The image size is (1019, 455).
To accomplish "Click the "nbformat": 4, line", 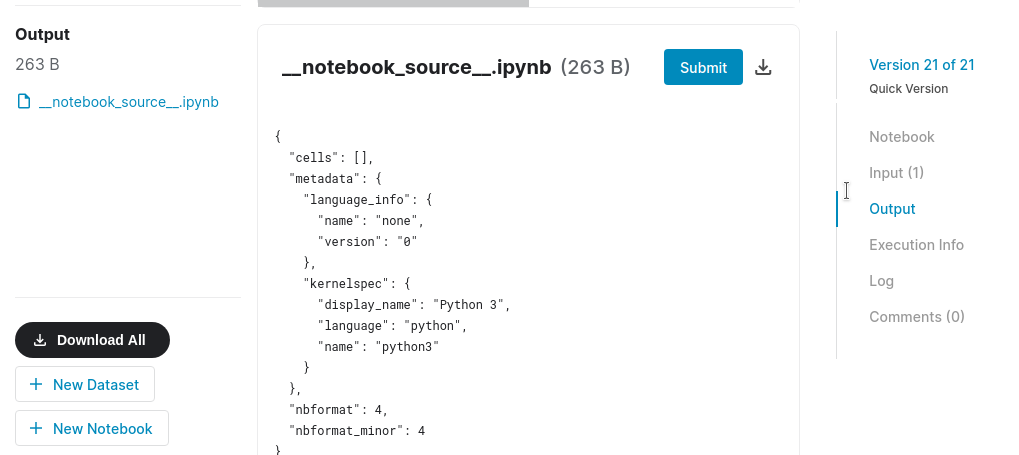I will coord(339,410).
